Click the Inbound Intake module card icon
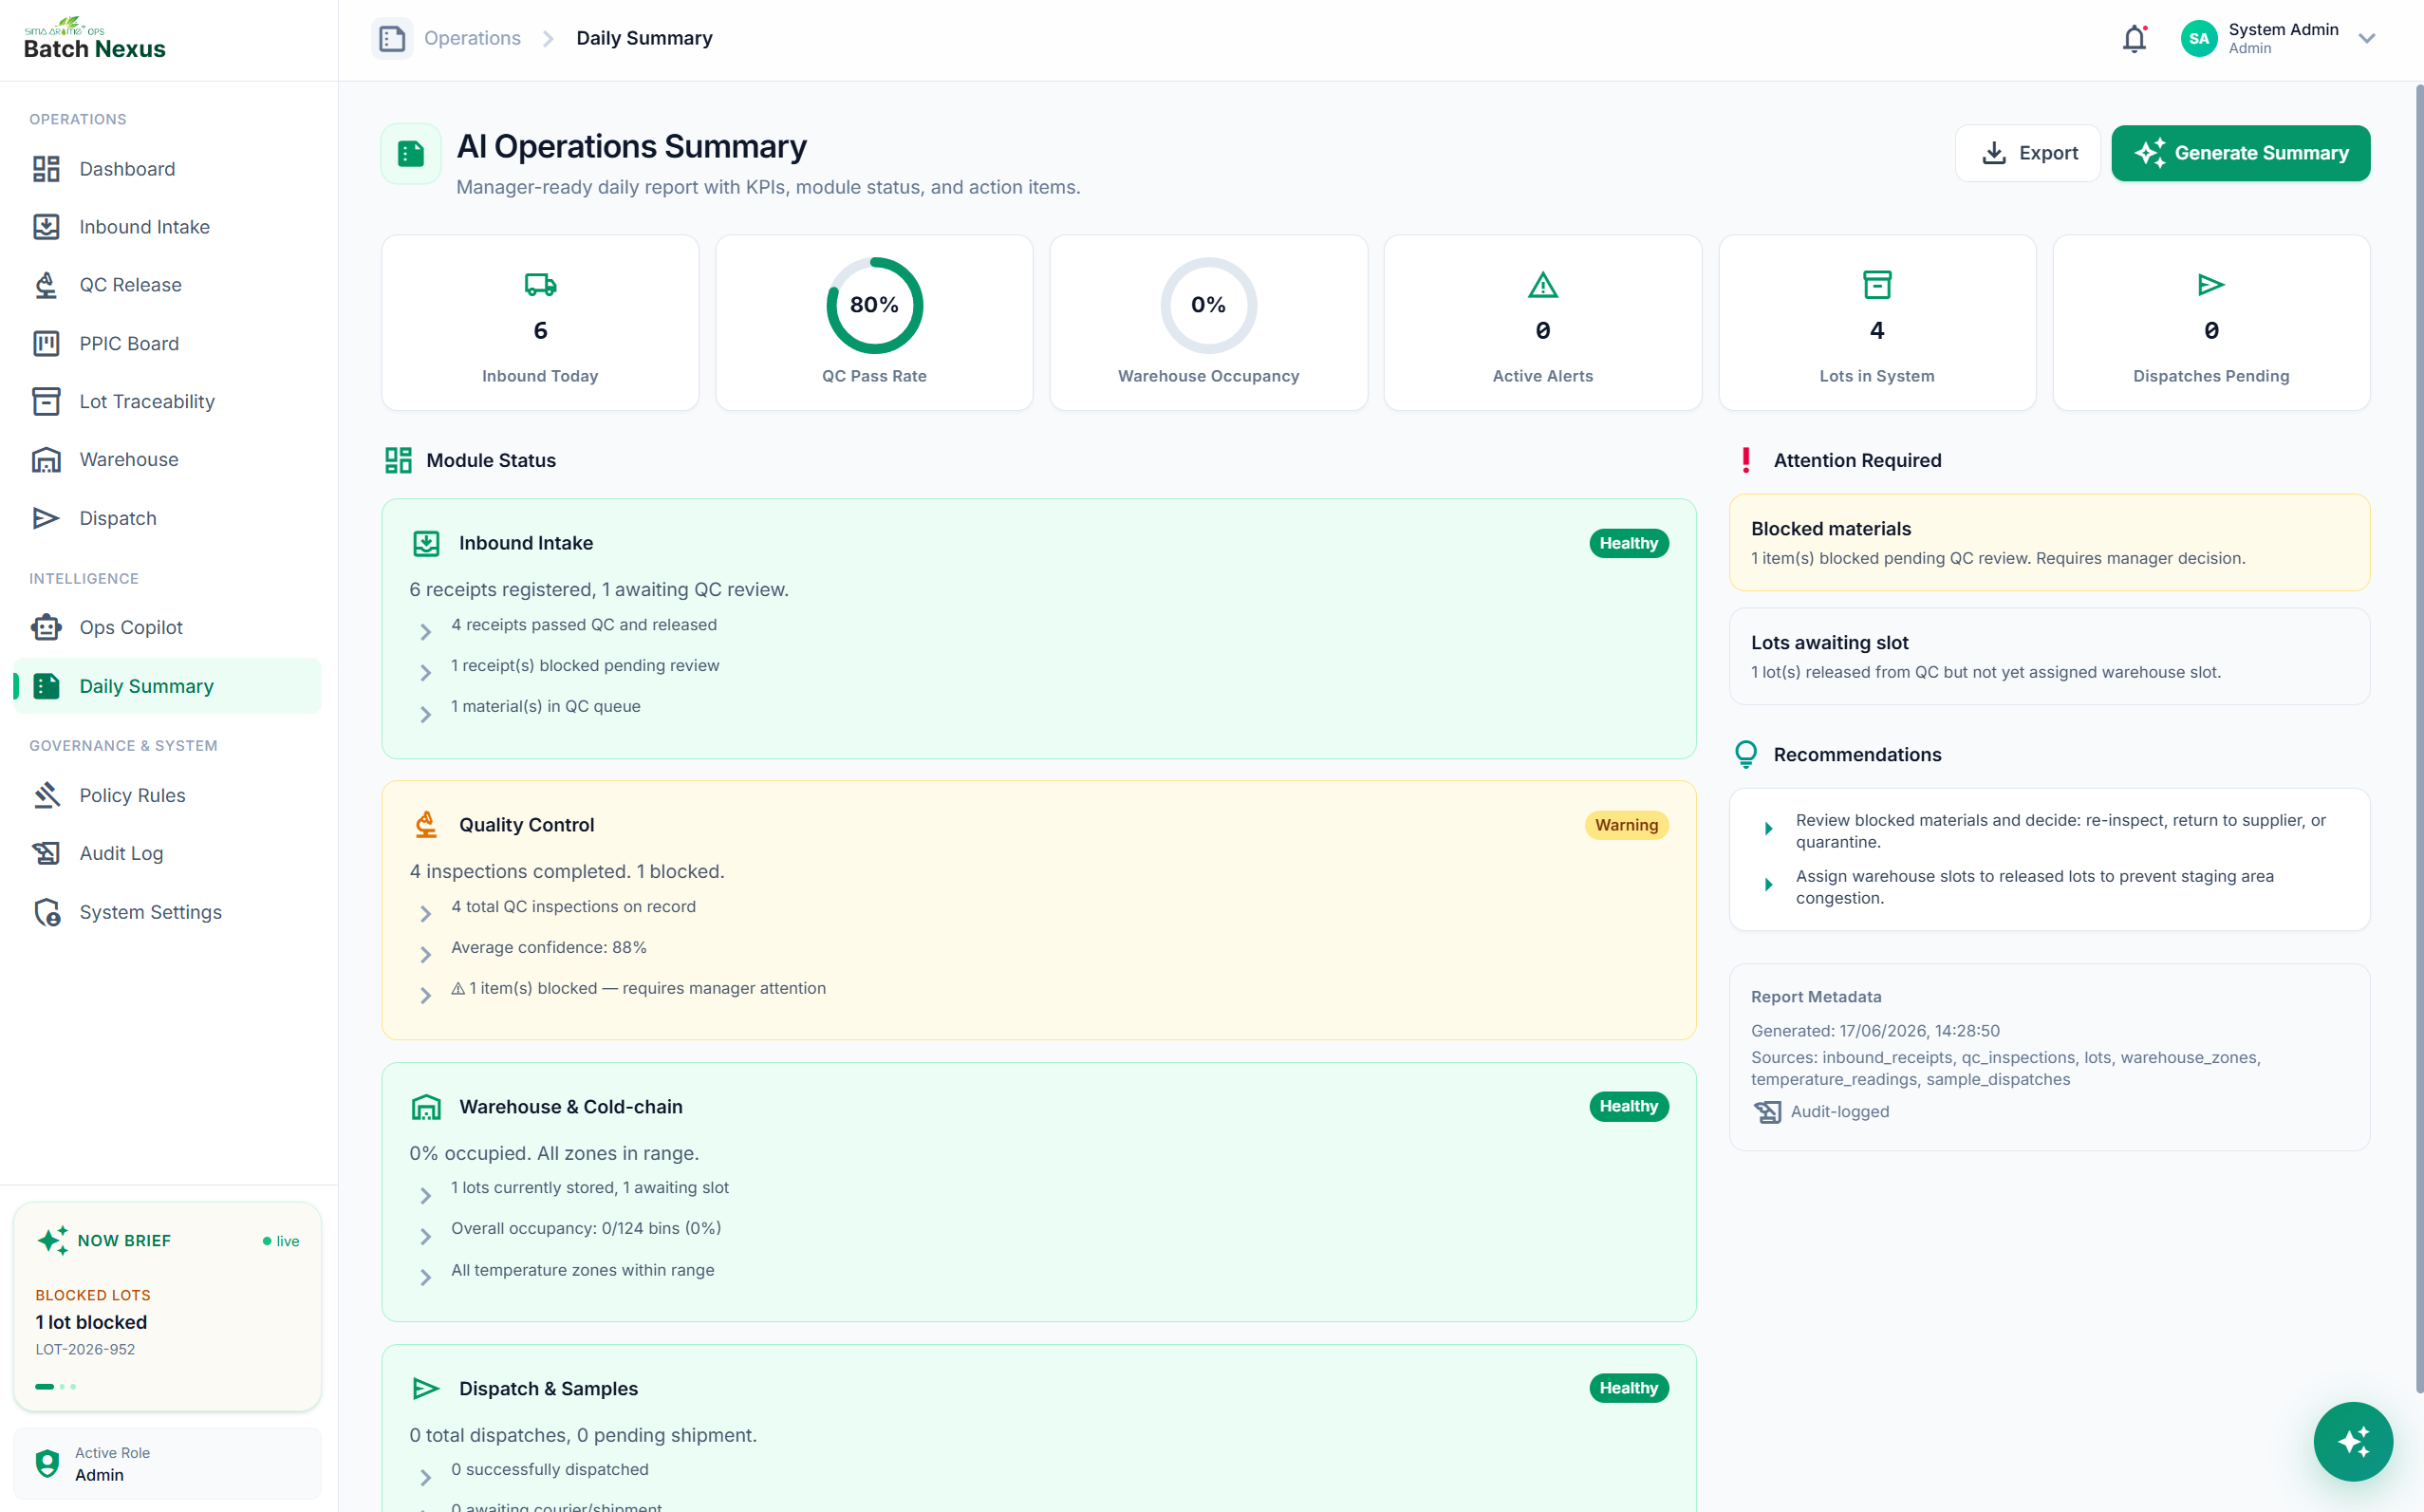 pyautogui.click(x=426, y=543)
